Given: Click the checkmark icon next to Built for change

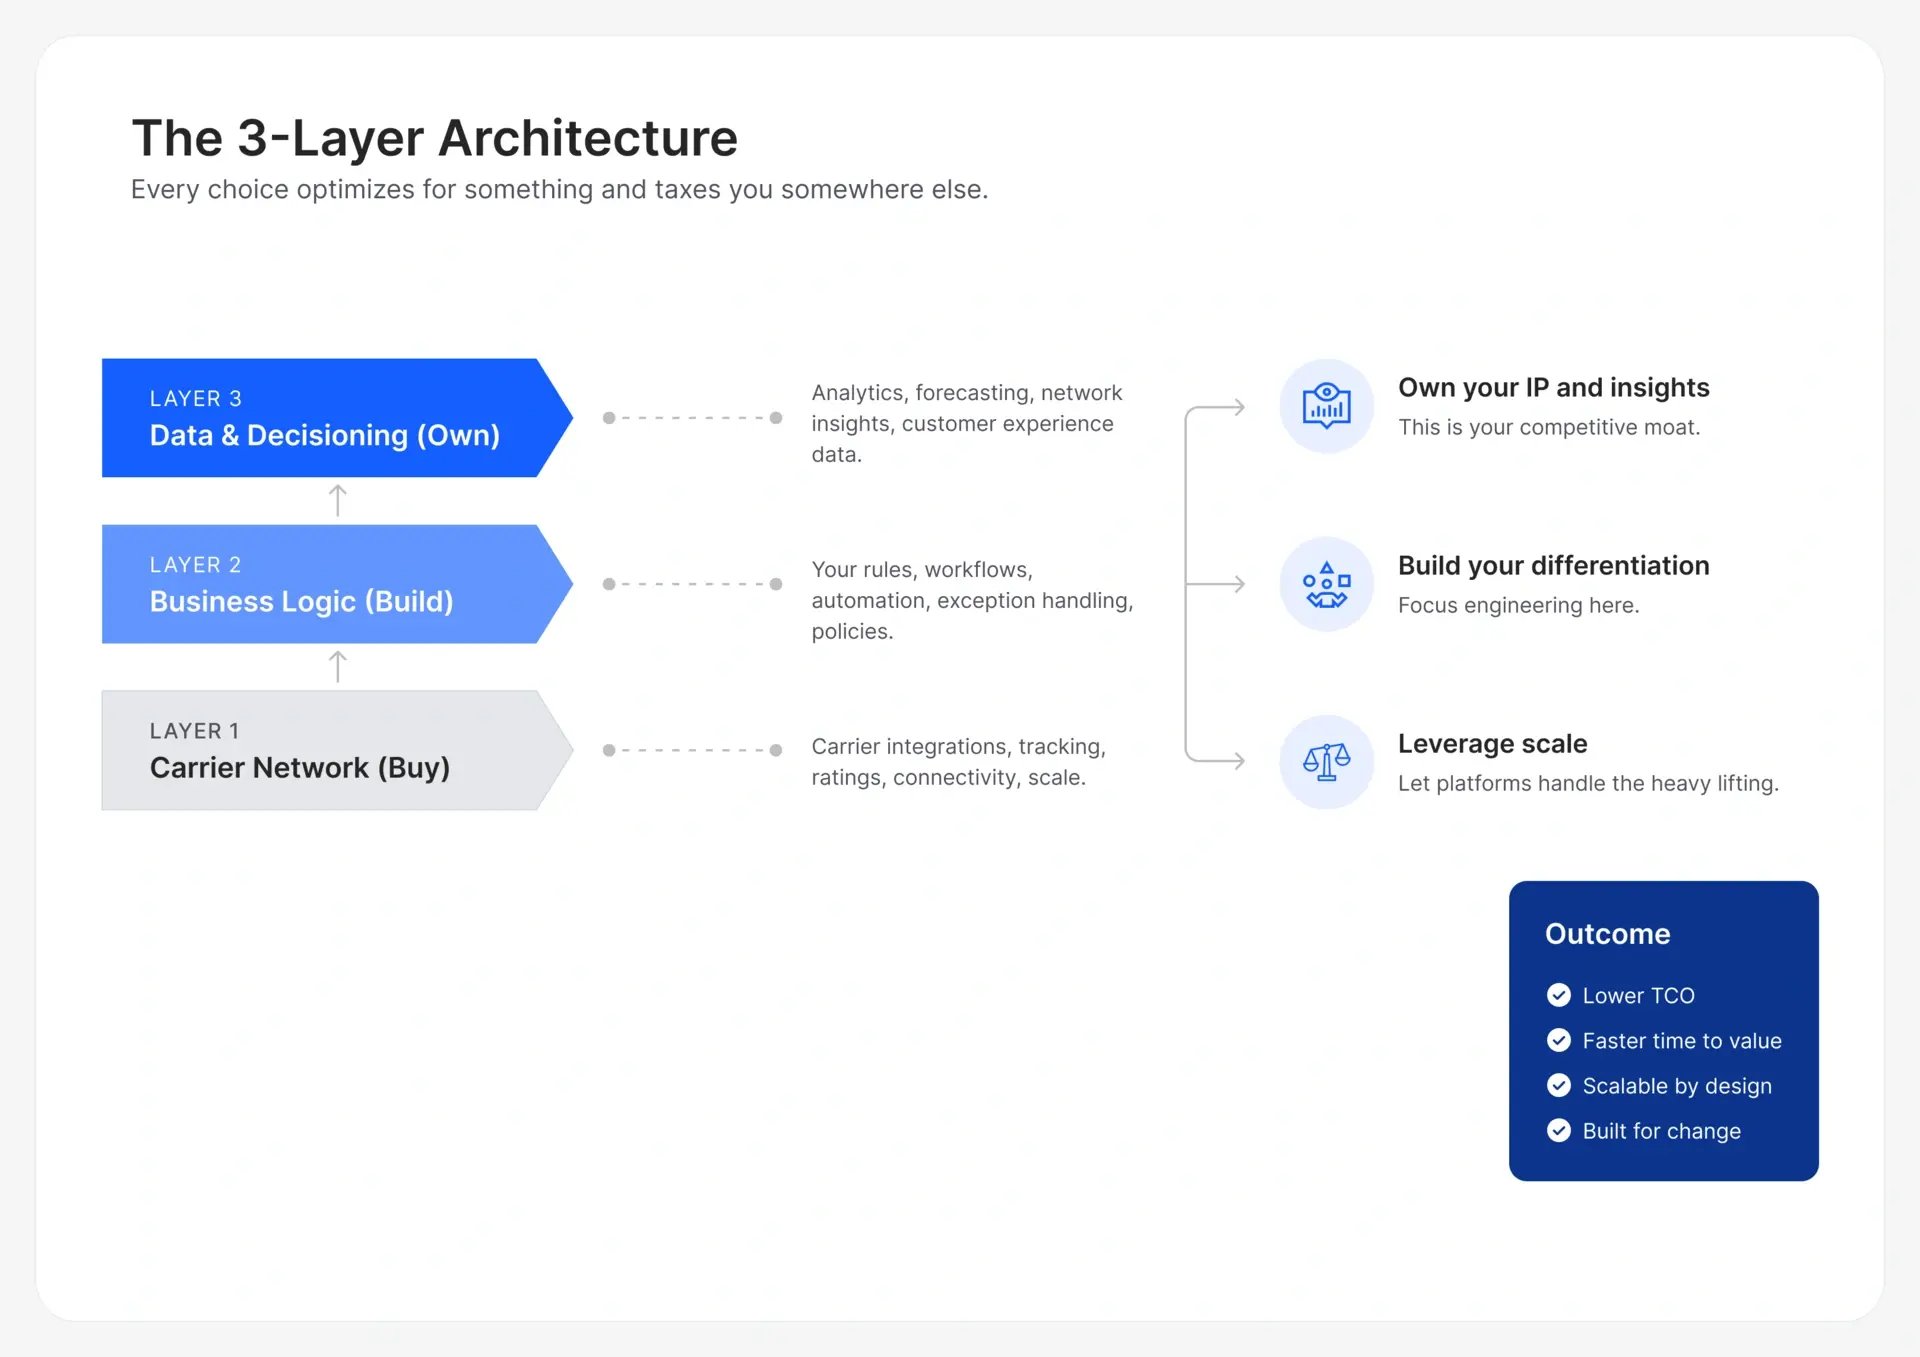Looking at the screenshot, I should (1558, 1130).
